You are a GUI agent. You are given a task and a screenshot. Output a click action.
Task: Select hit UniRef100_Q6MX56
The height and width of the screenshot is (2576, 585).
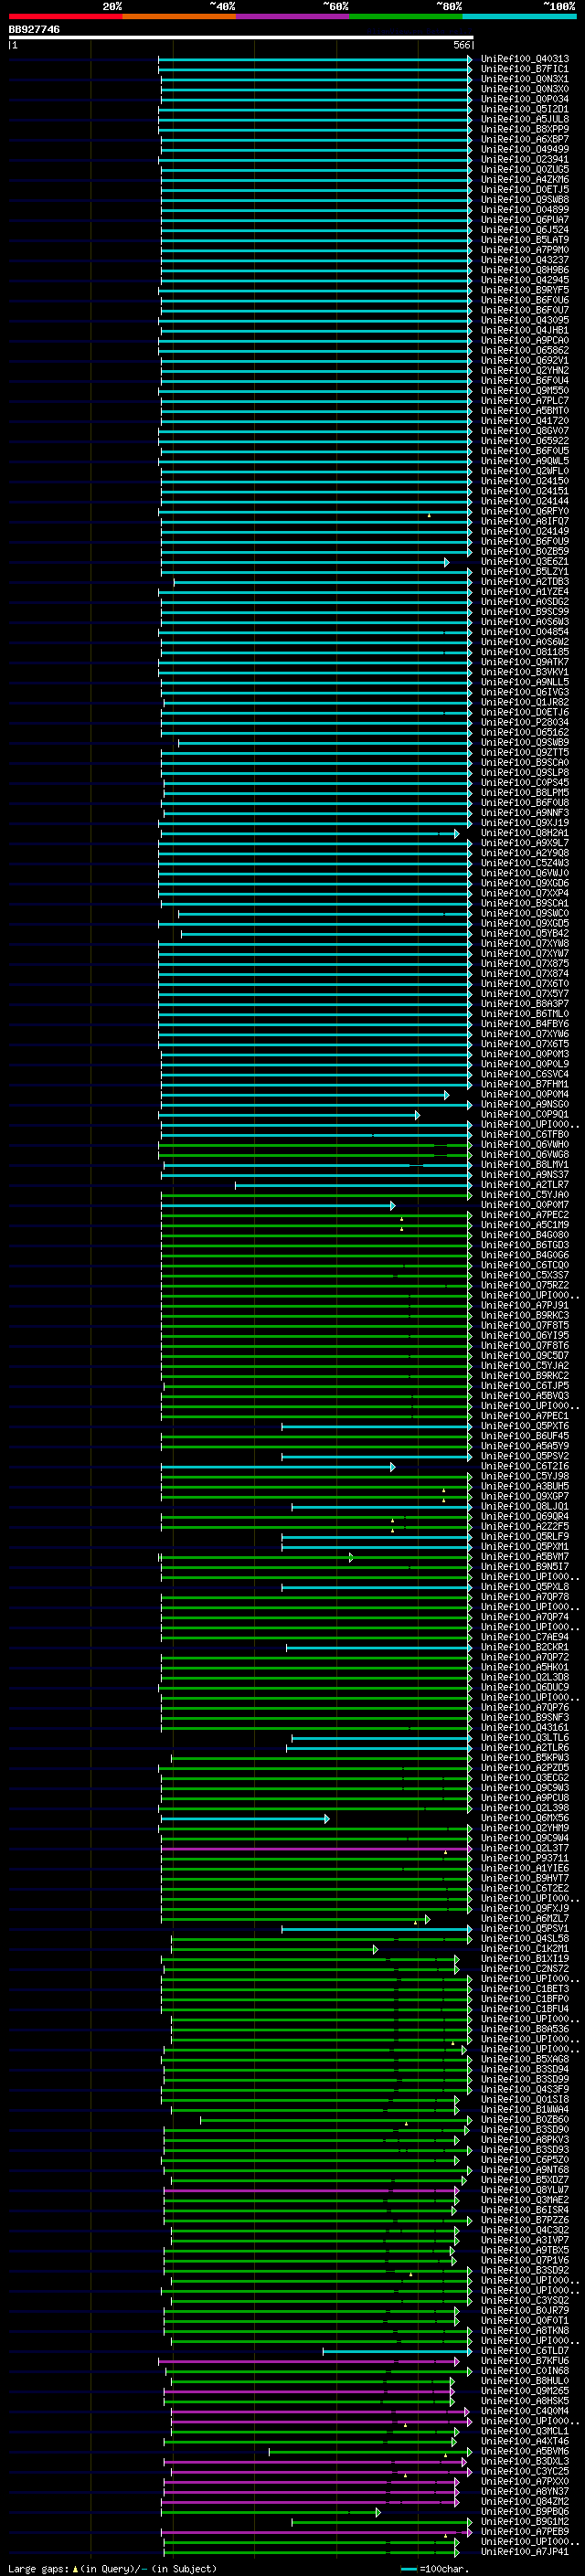[525, 1818]
